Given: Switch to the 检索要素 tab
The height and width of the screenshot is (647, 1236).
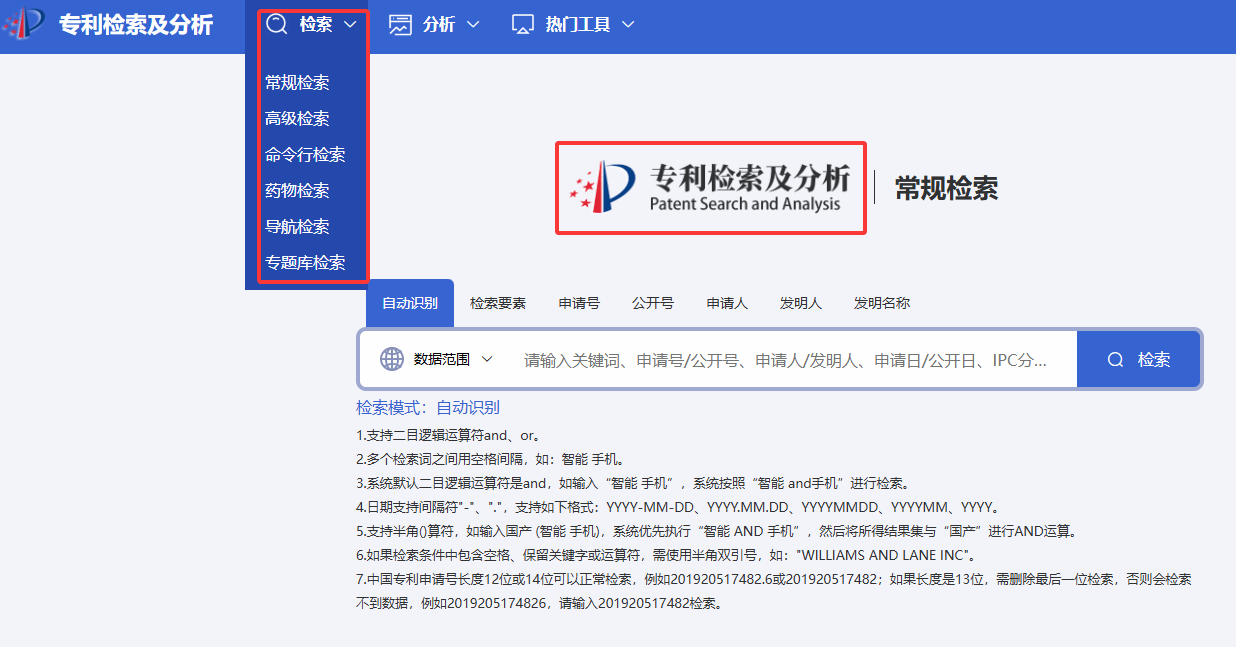Looking at the screenshot, I should (498, 303).
